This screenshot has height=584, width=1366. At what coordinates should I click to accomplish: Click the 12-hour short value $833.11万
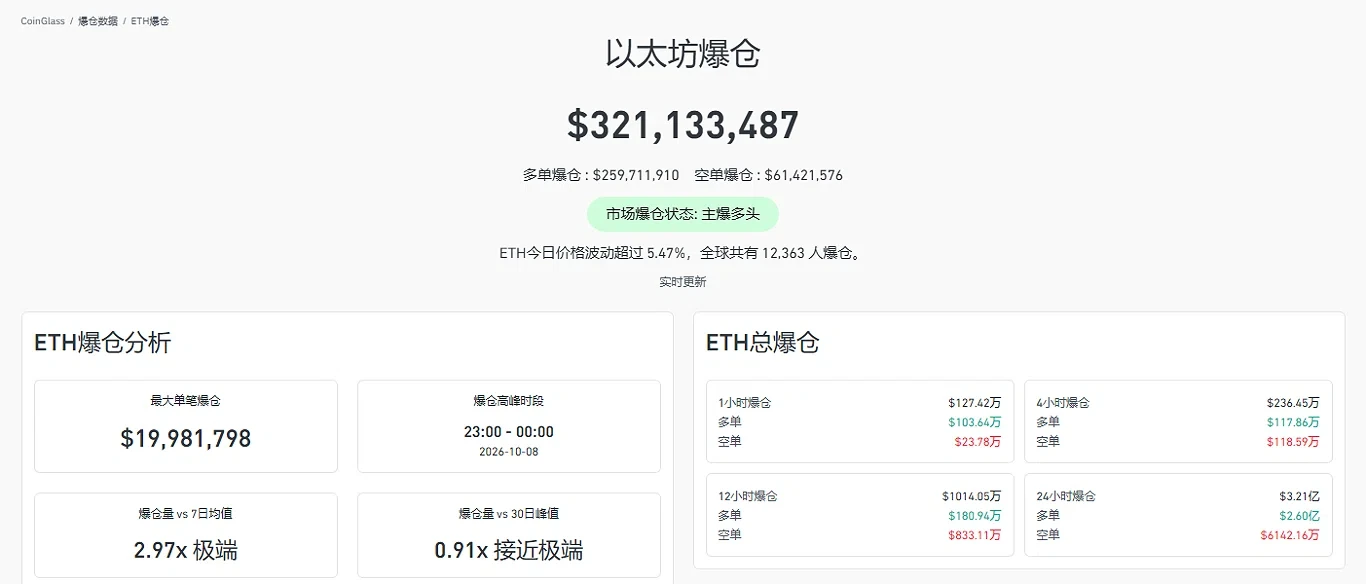click(x=975, y=535)
